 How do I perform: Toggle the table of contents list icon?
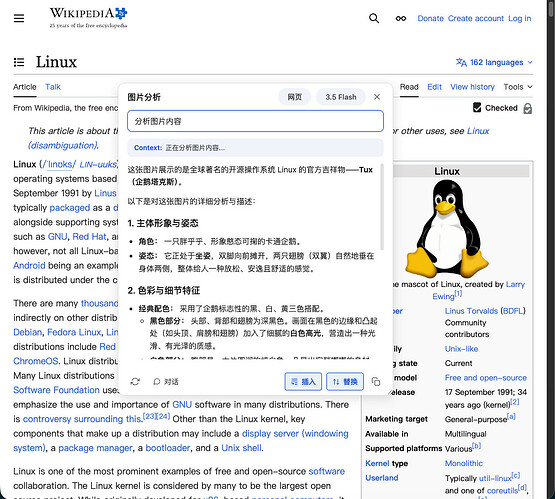coord(19,62)
